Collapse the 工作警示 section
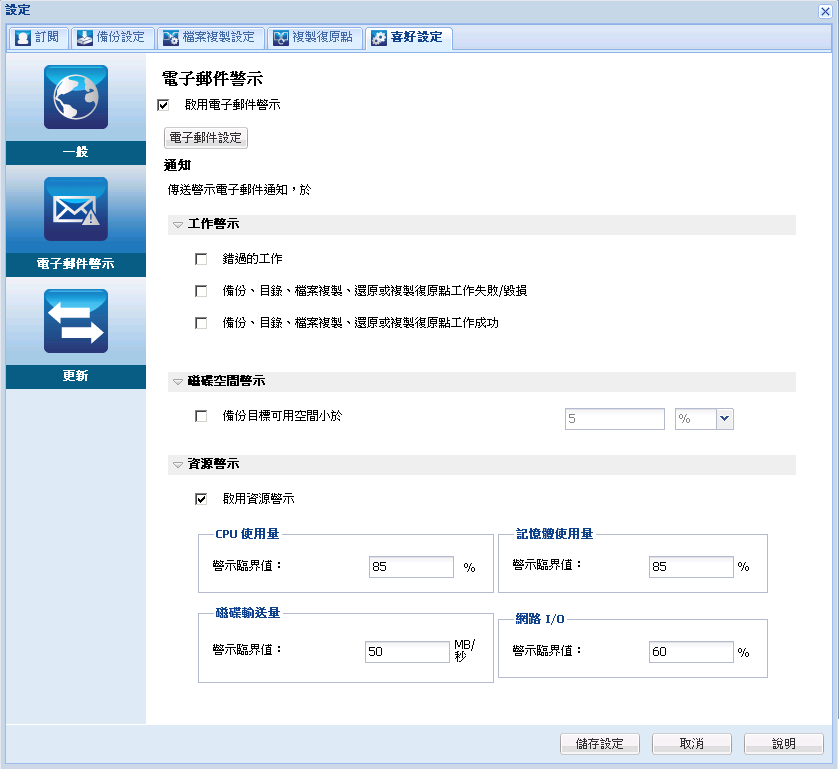839x769 pixels. coord(178,225)
